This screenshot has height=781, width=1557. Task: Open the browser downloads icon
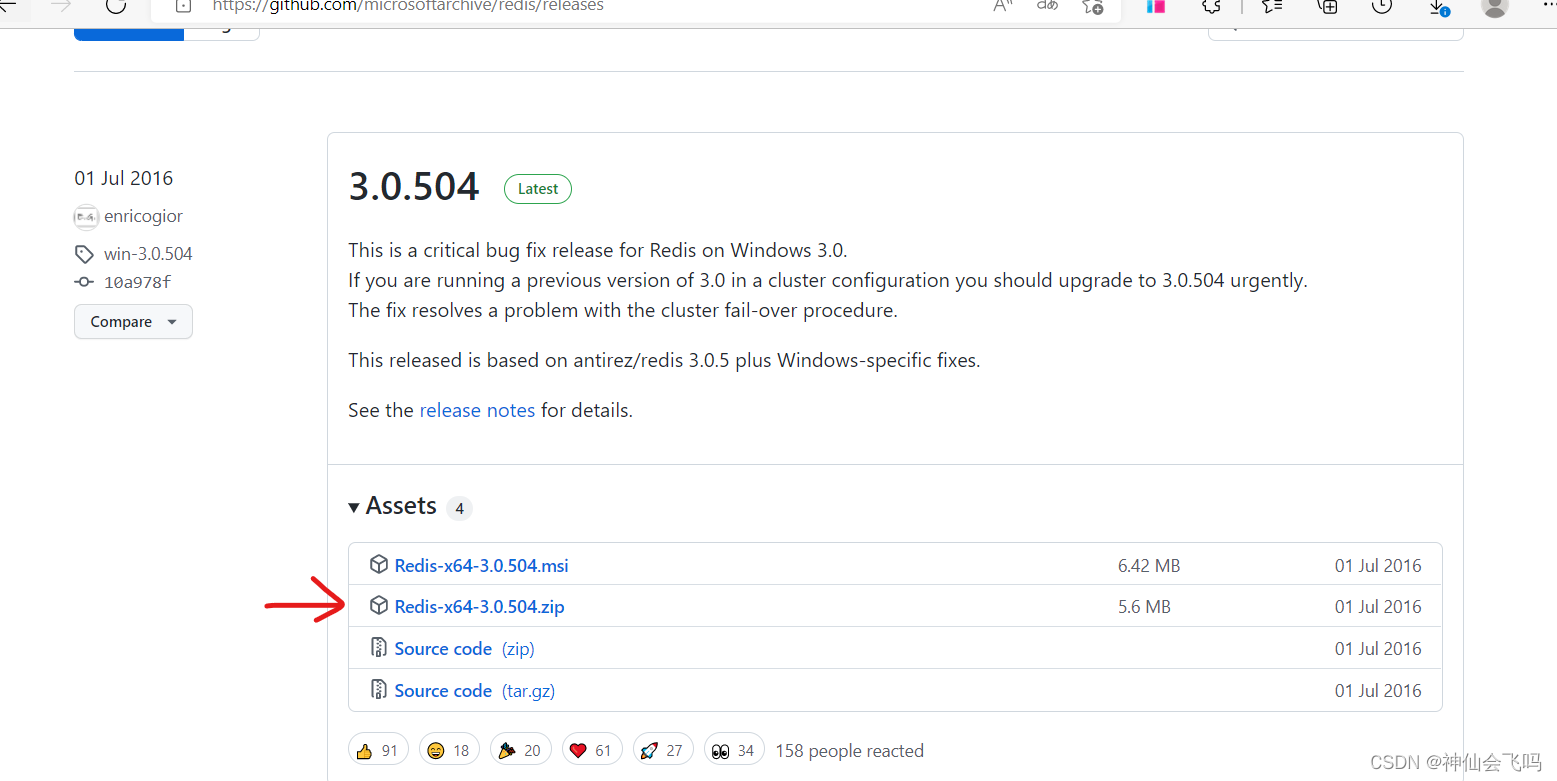click(x=1438, y=6)
